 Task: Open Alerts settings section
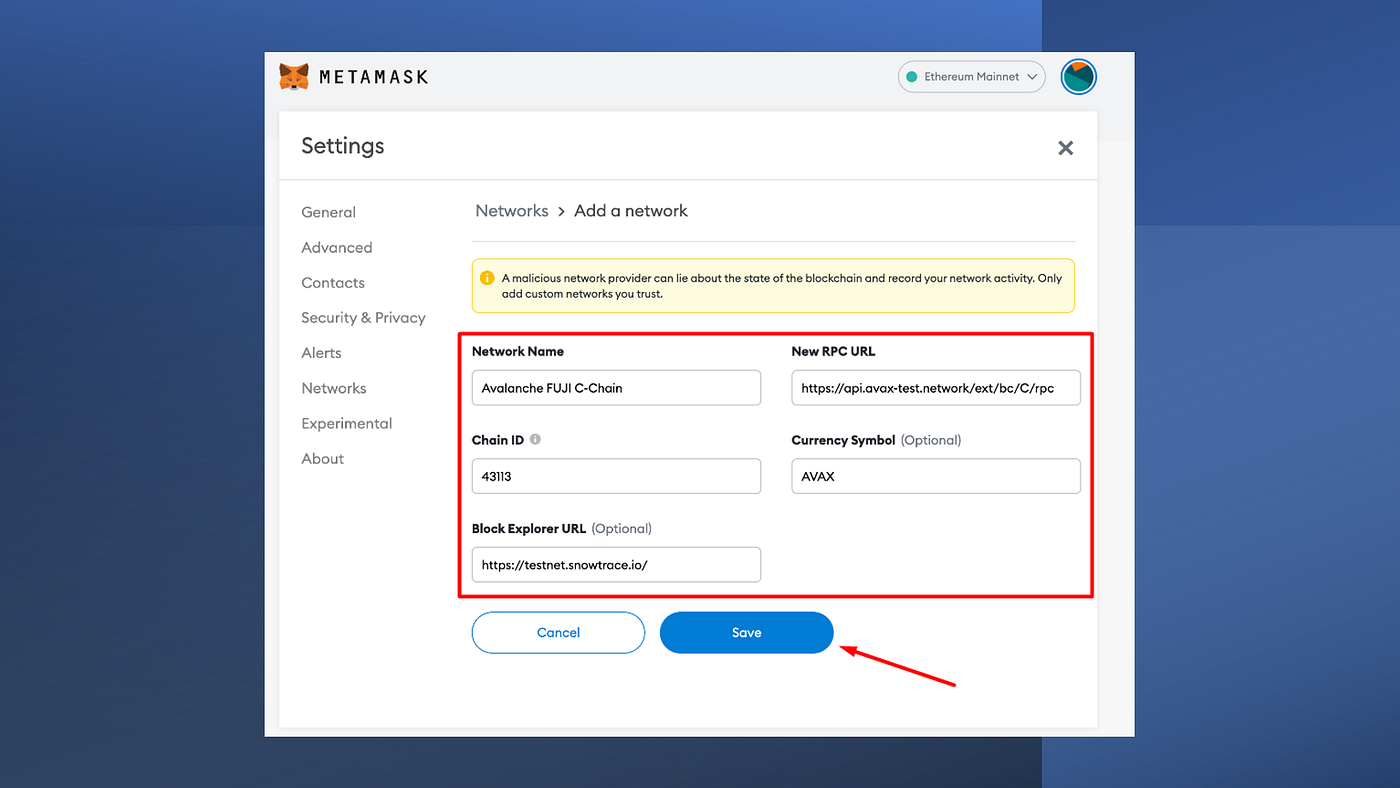(x=321, y=353)
